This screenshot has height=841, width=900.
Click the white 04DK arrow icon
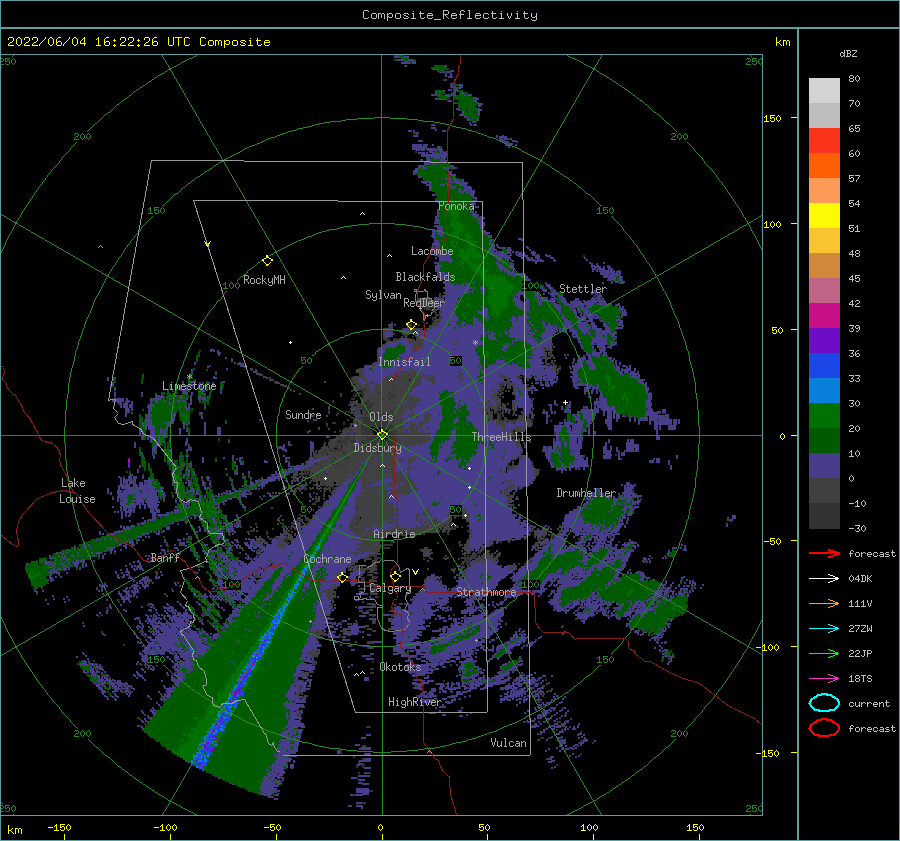click(x=824, y=578)
